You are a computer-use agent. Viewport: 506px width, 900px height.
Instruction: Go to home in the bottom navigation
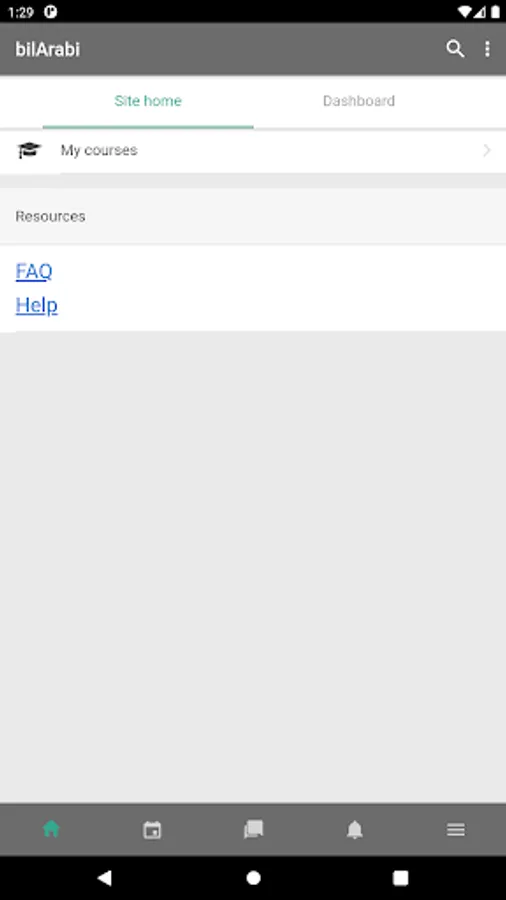point(51,829)
